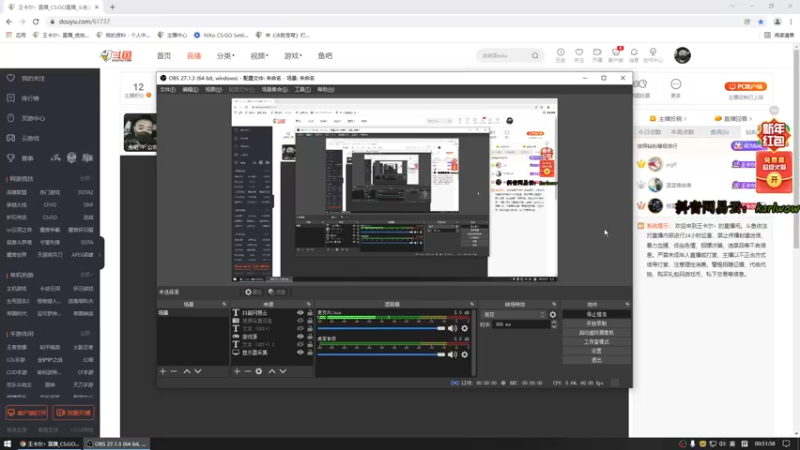Move scene down in scene list
Screen dimensions: 800x450
pos(198,371)
